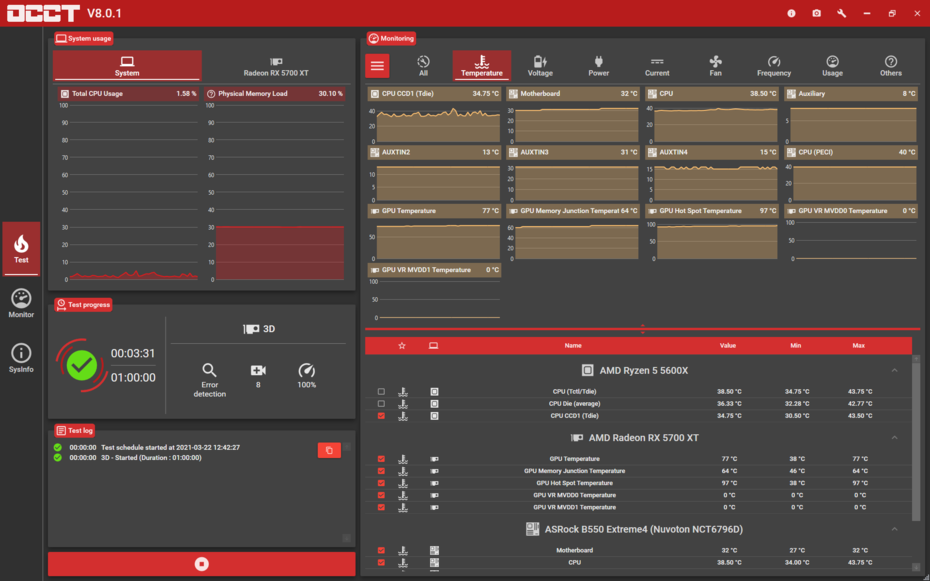Click the GPU Hot Spot Temperature graph
Viewport: 930px width, 581px height.
click(x=711, y=233)
